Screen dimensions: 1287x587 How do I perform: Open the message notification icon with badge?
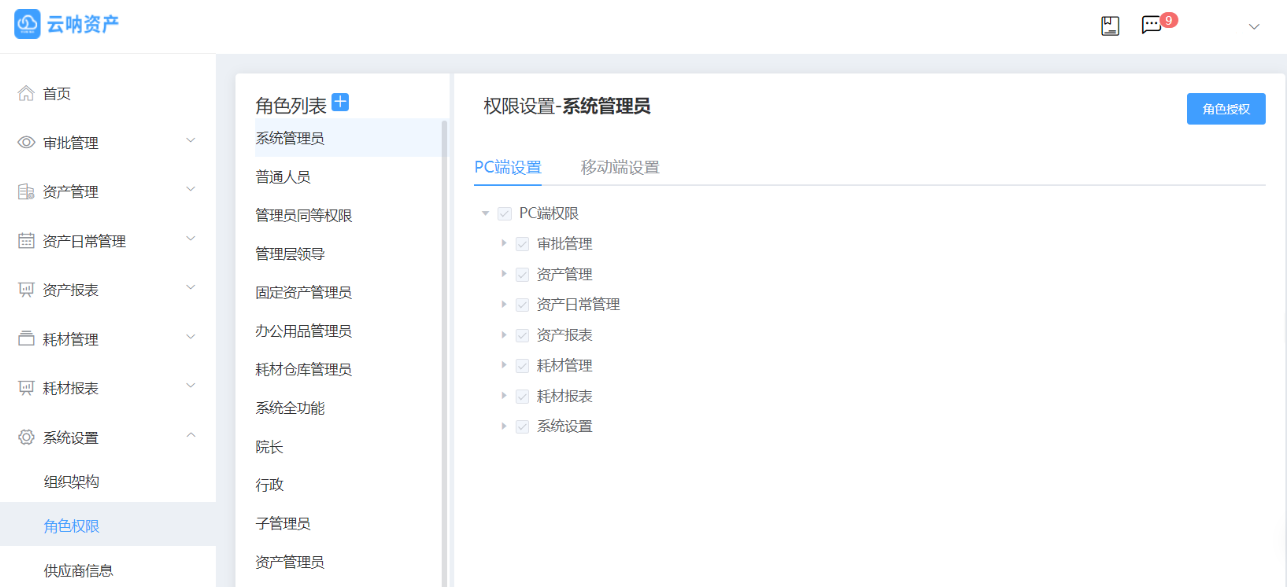[x=1152, y=26]
